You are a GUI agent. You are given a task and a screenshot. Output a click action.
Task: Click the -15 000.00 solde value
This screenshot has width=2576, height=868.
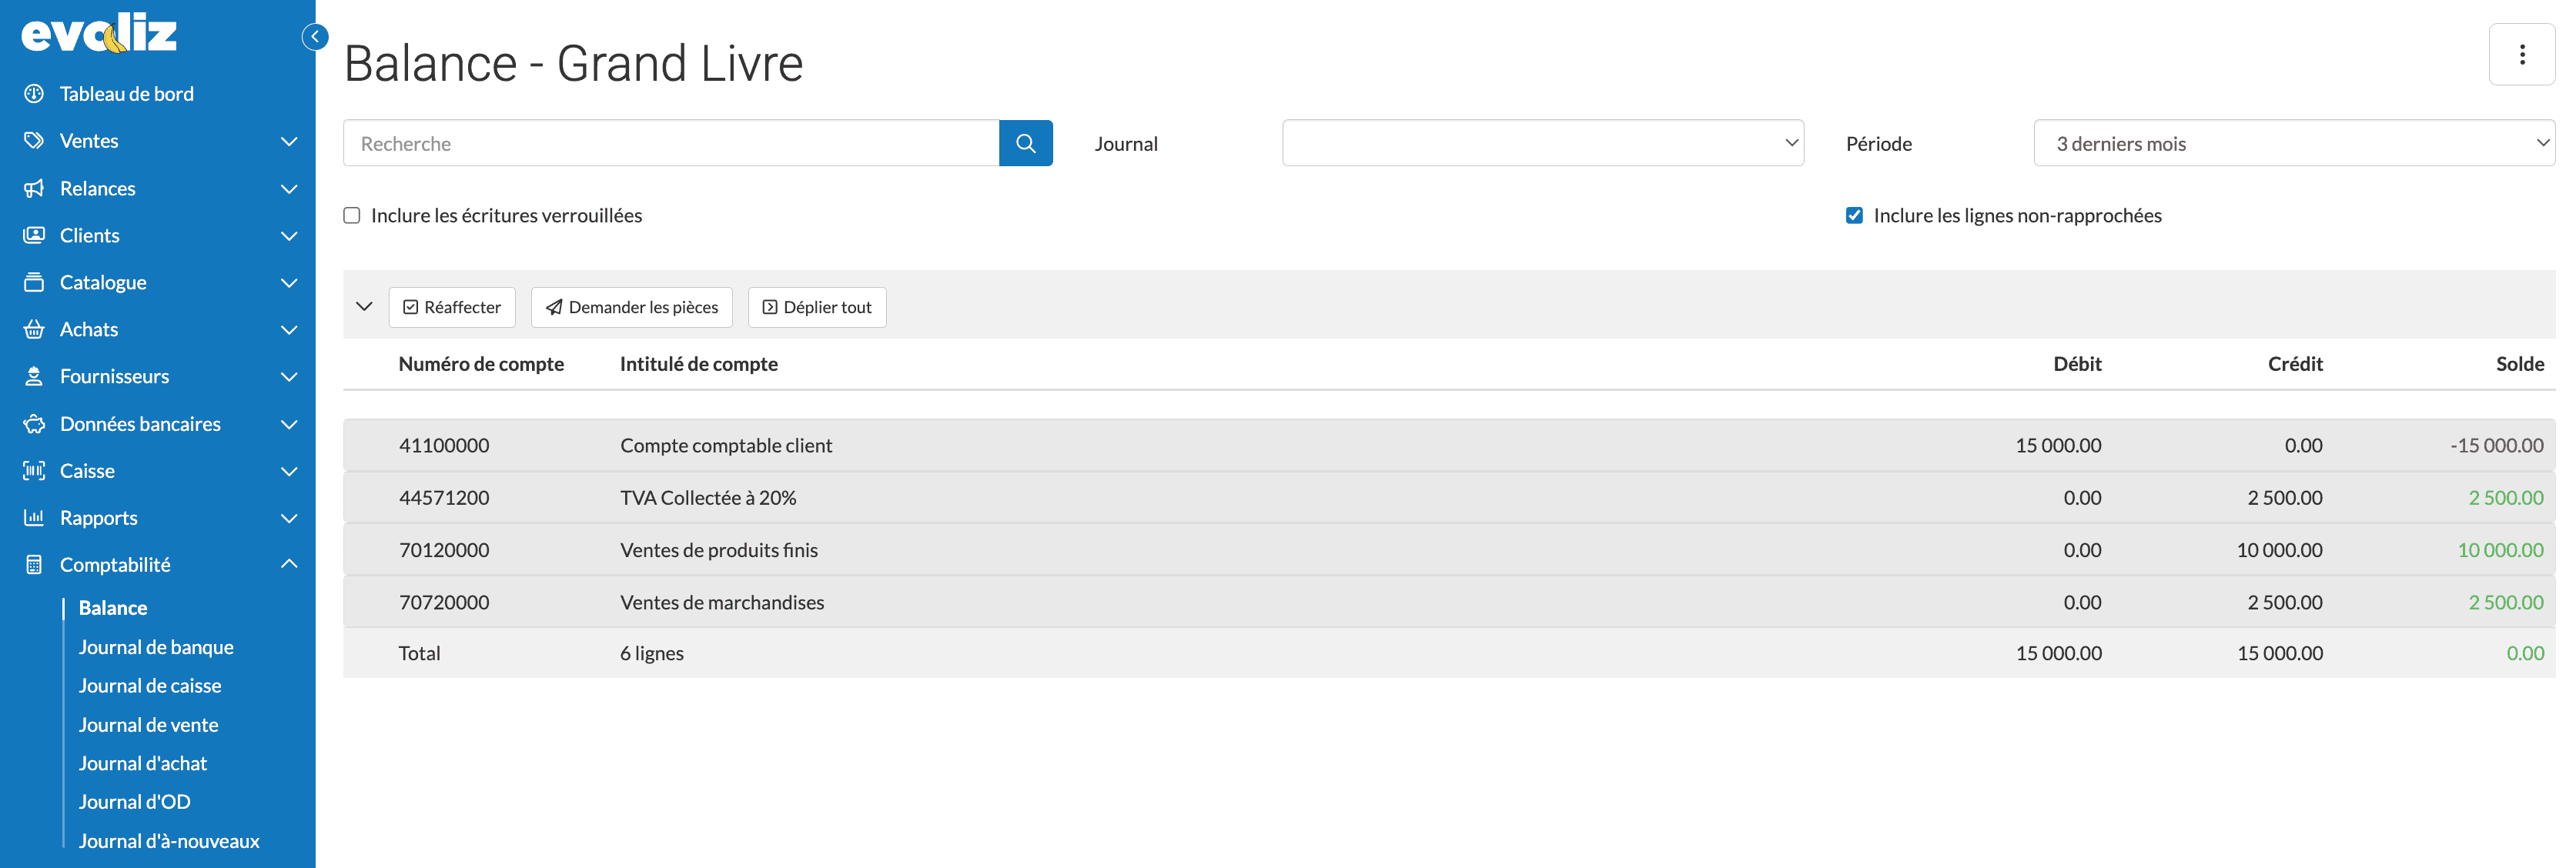[2497, 445]
